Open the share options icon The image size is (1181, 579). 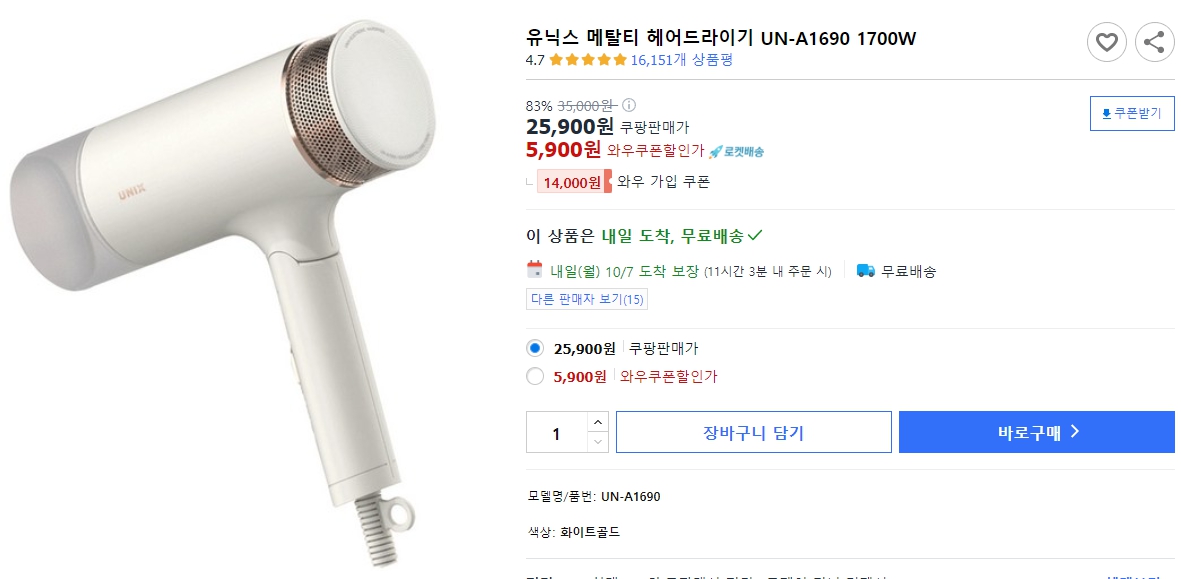pos(1154,42)
